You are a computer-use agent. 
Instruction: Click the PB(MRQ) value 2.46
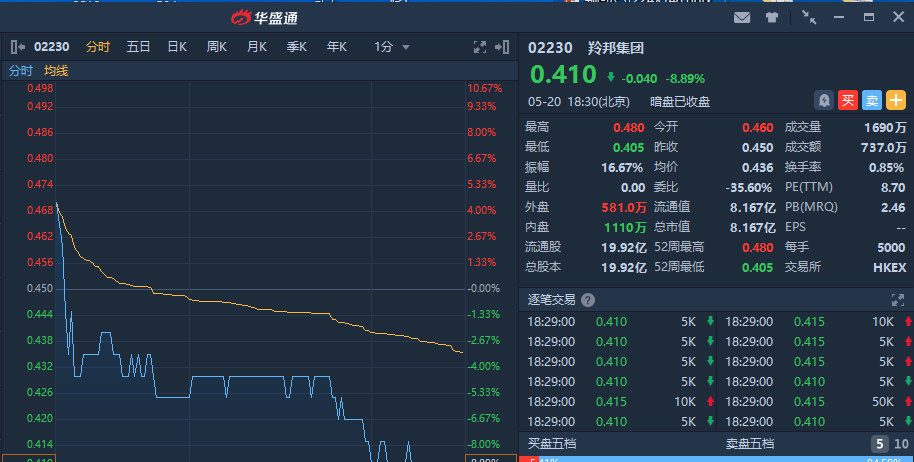(x=893, y=207)
